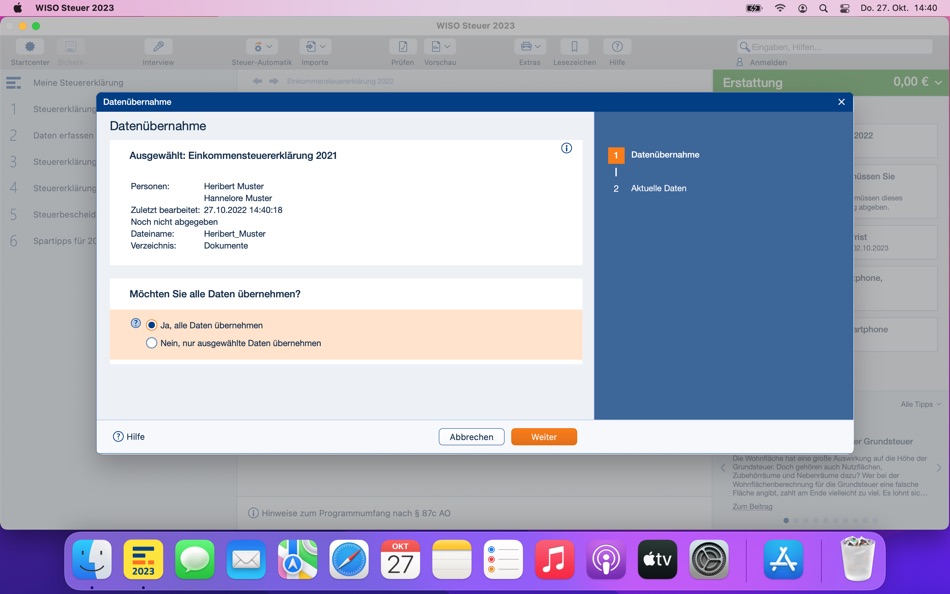
Task: Open Apple TV from the dock
Action: pyautogui.click(x=657, y=559)
